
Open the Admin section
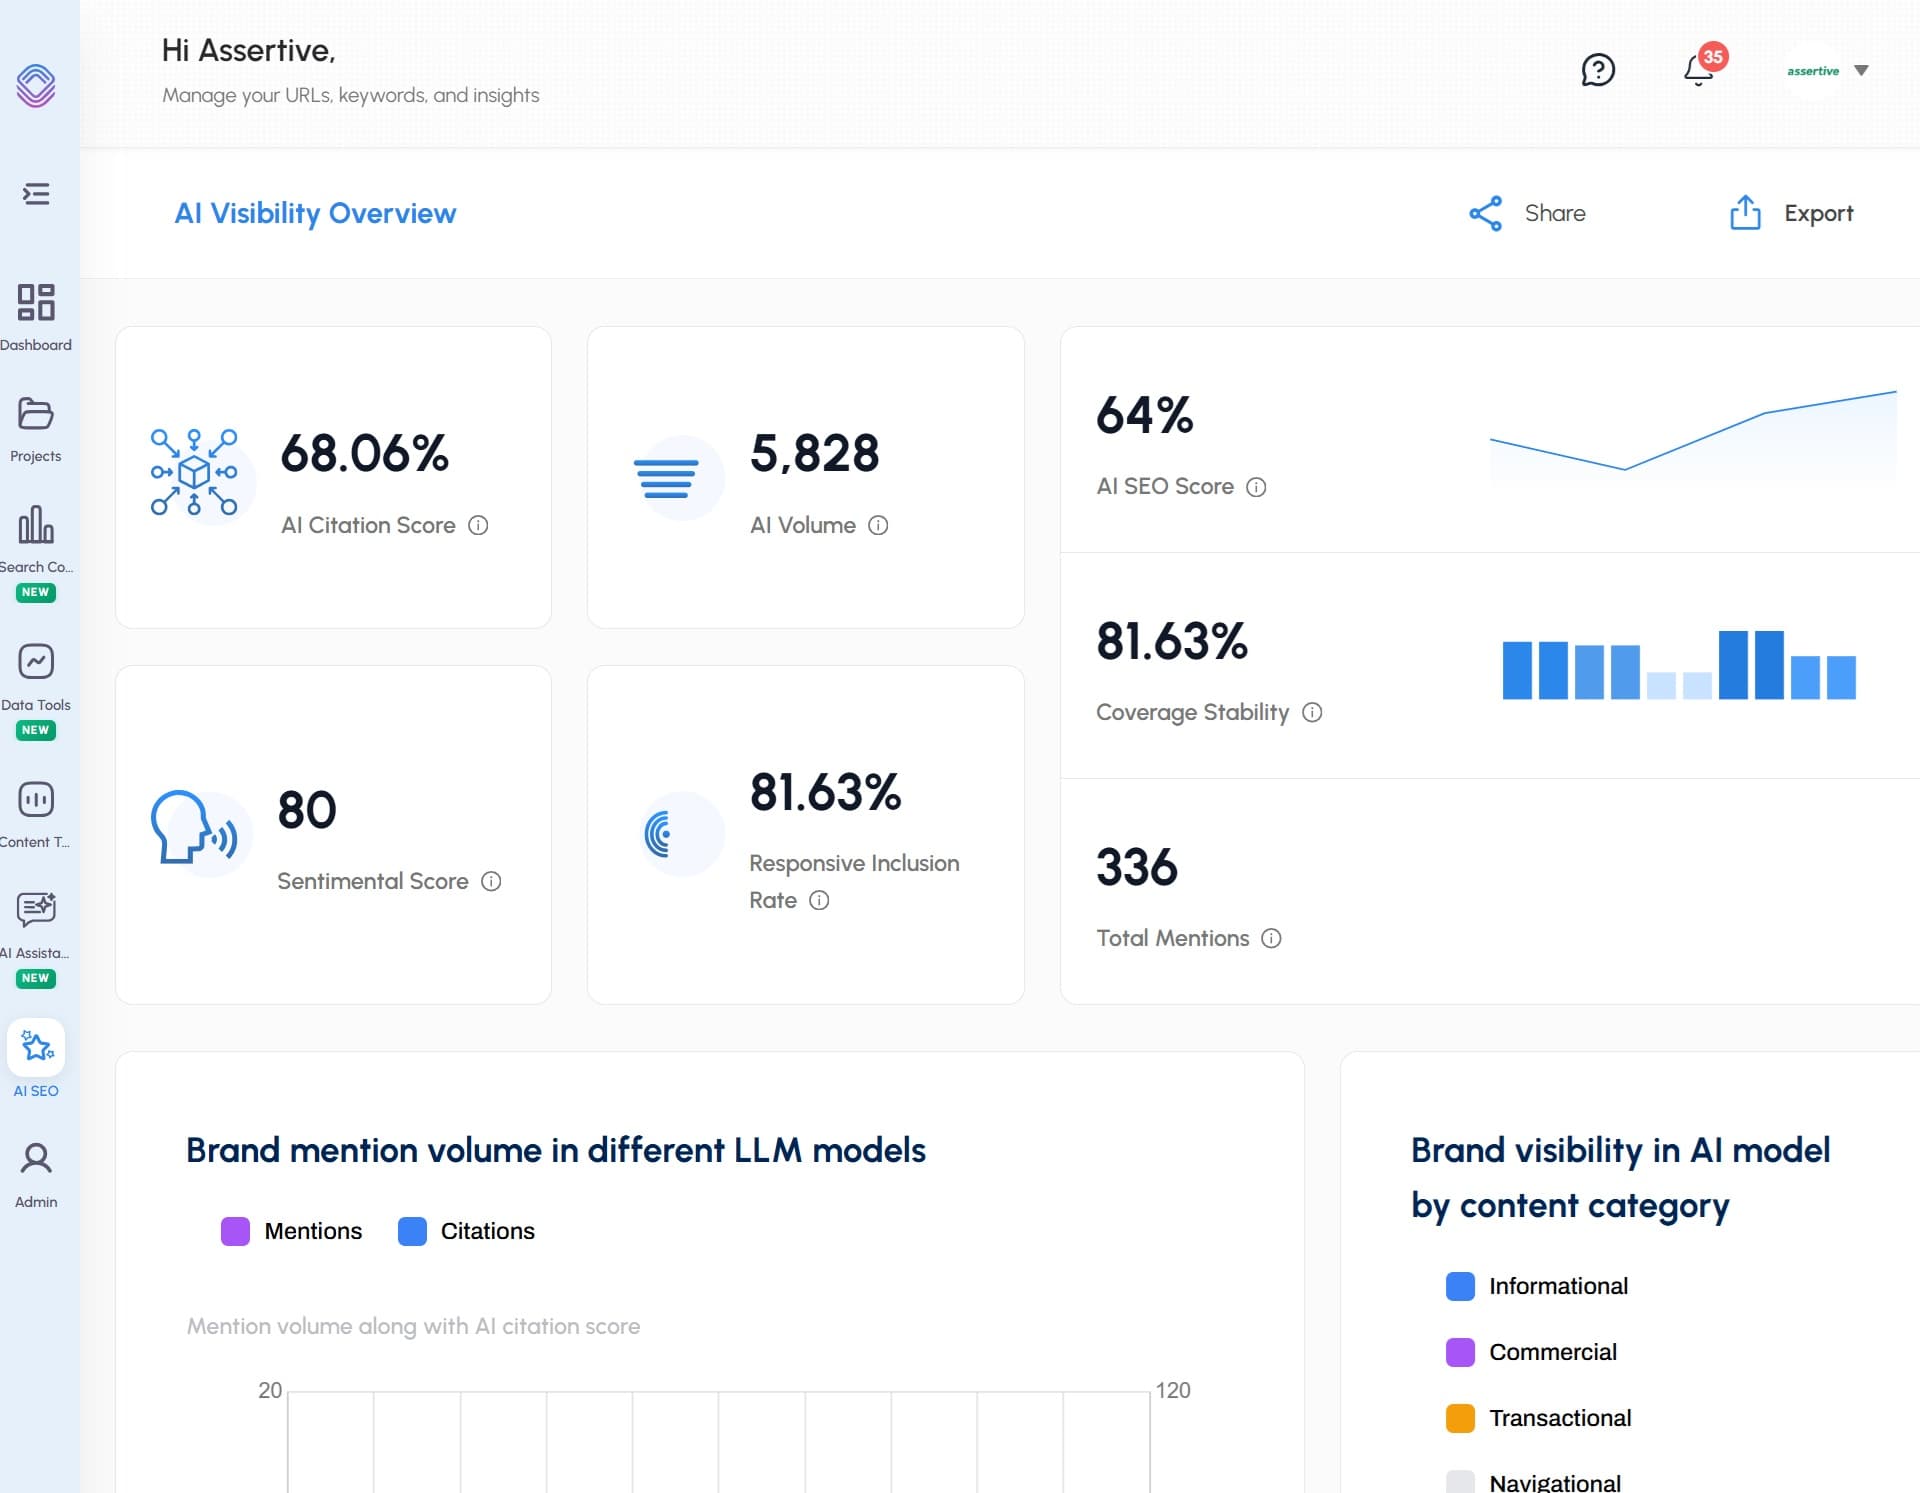37,1170
